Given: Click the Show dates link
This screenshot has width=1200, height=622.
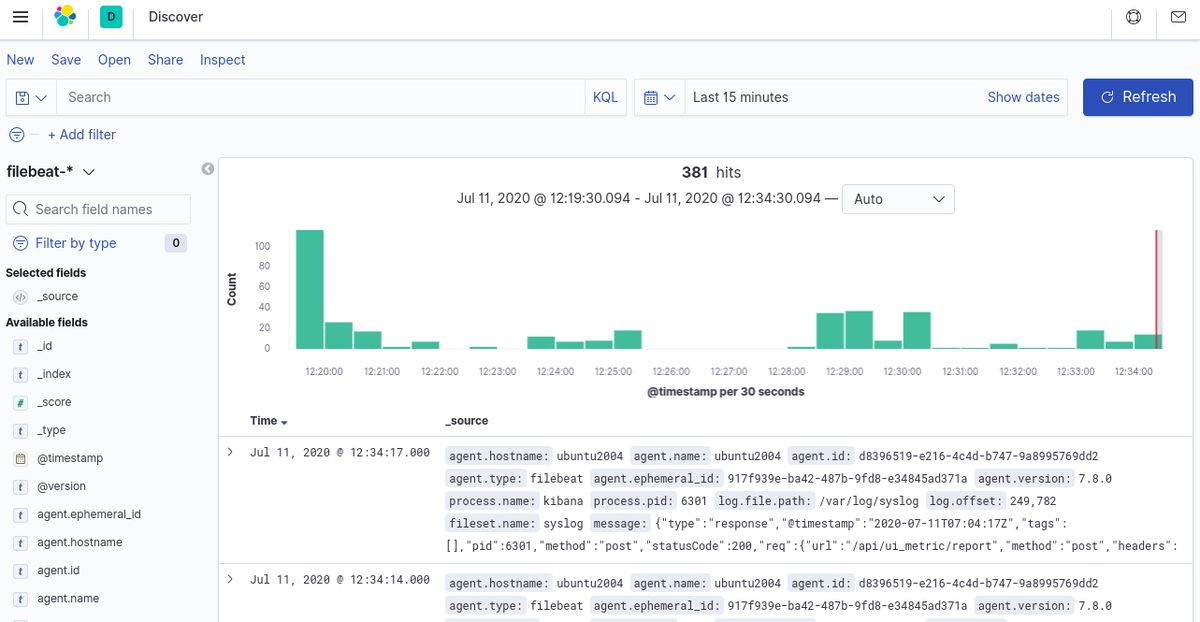Looking at the screenshot, I should coord(1023,97).
